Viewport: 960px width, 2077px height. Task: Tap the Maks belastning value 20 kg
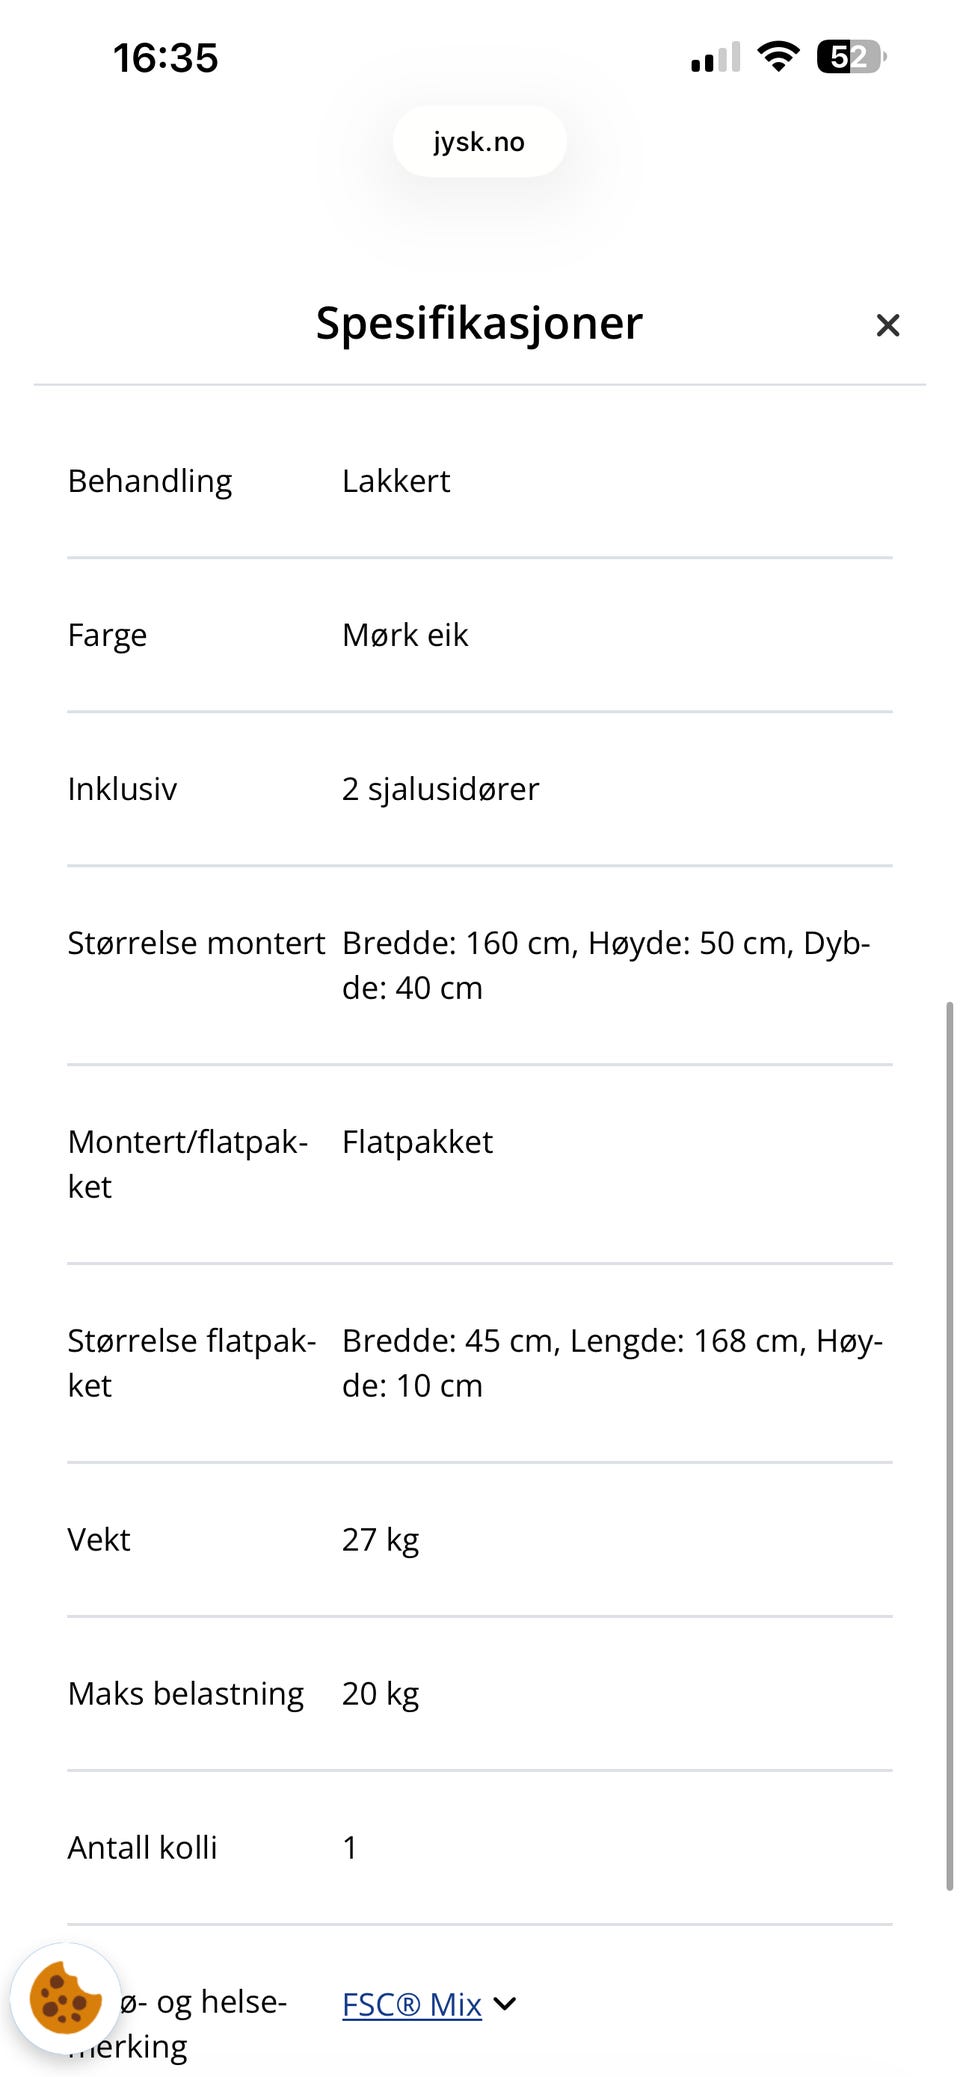380,1694
